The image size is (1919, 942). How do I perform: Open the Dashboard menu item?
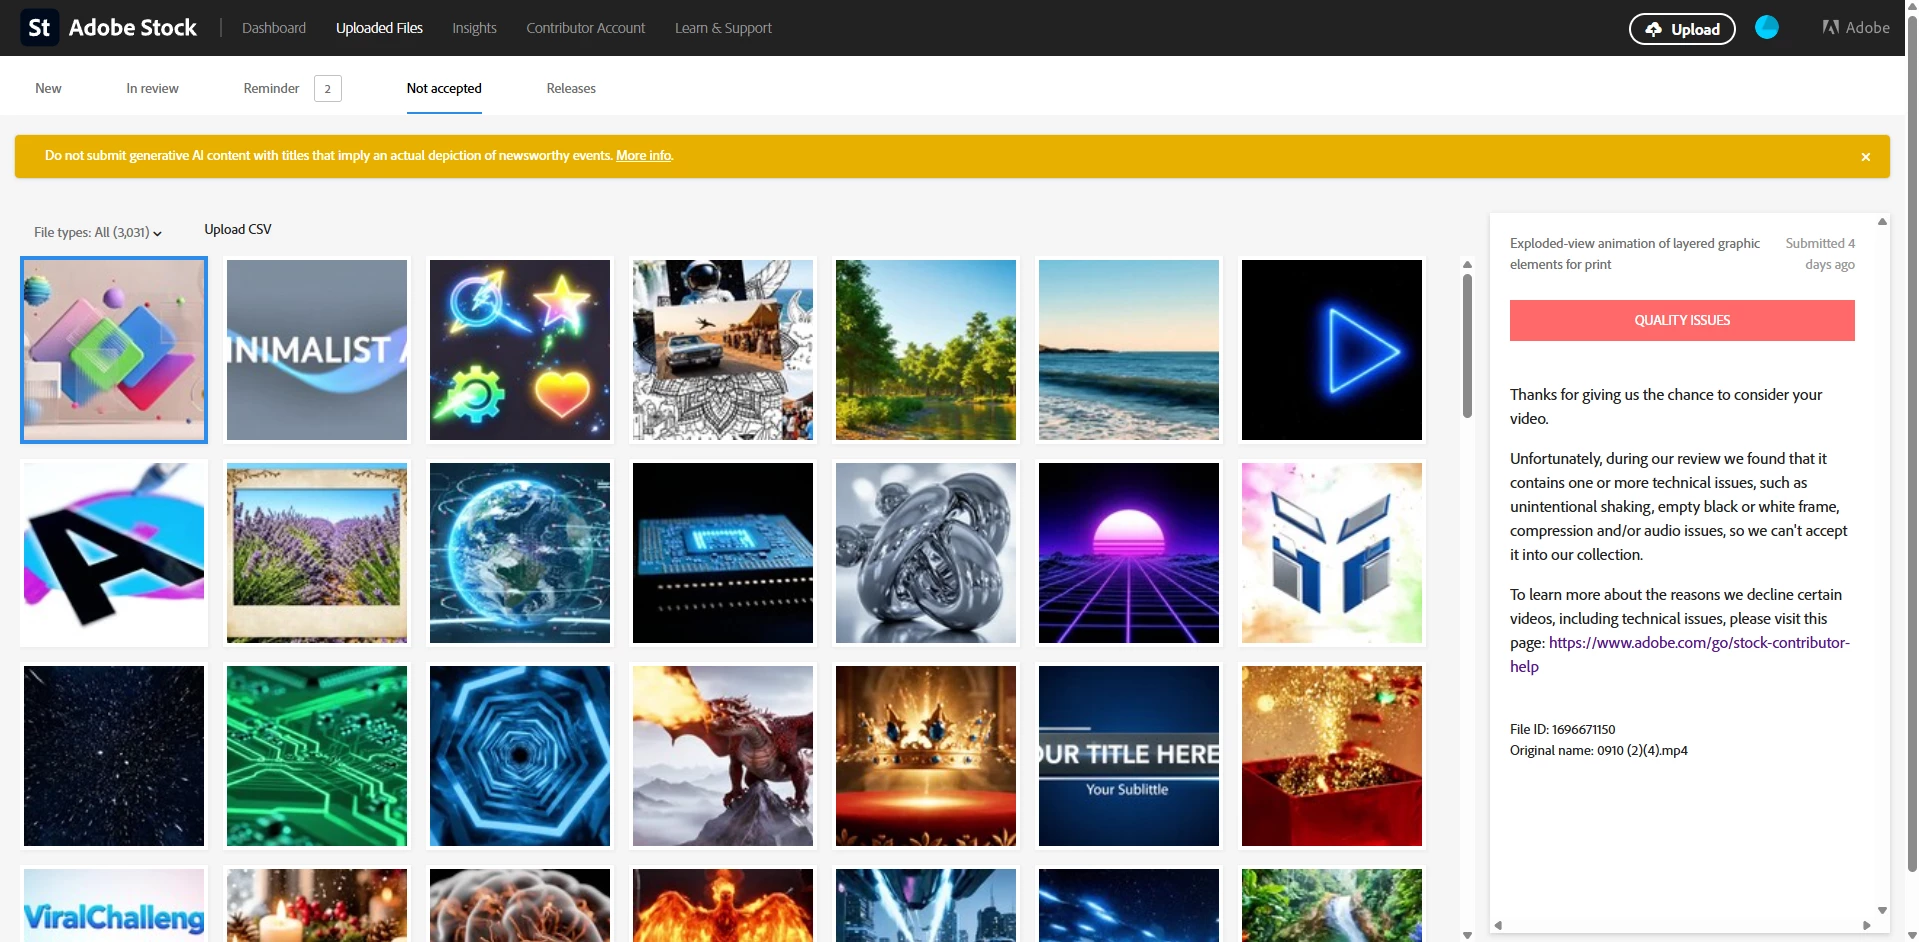[274, 28]
